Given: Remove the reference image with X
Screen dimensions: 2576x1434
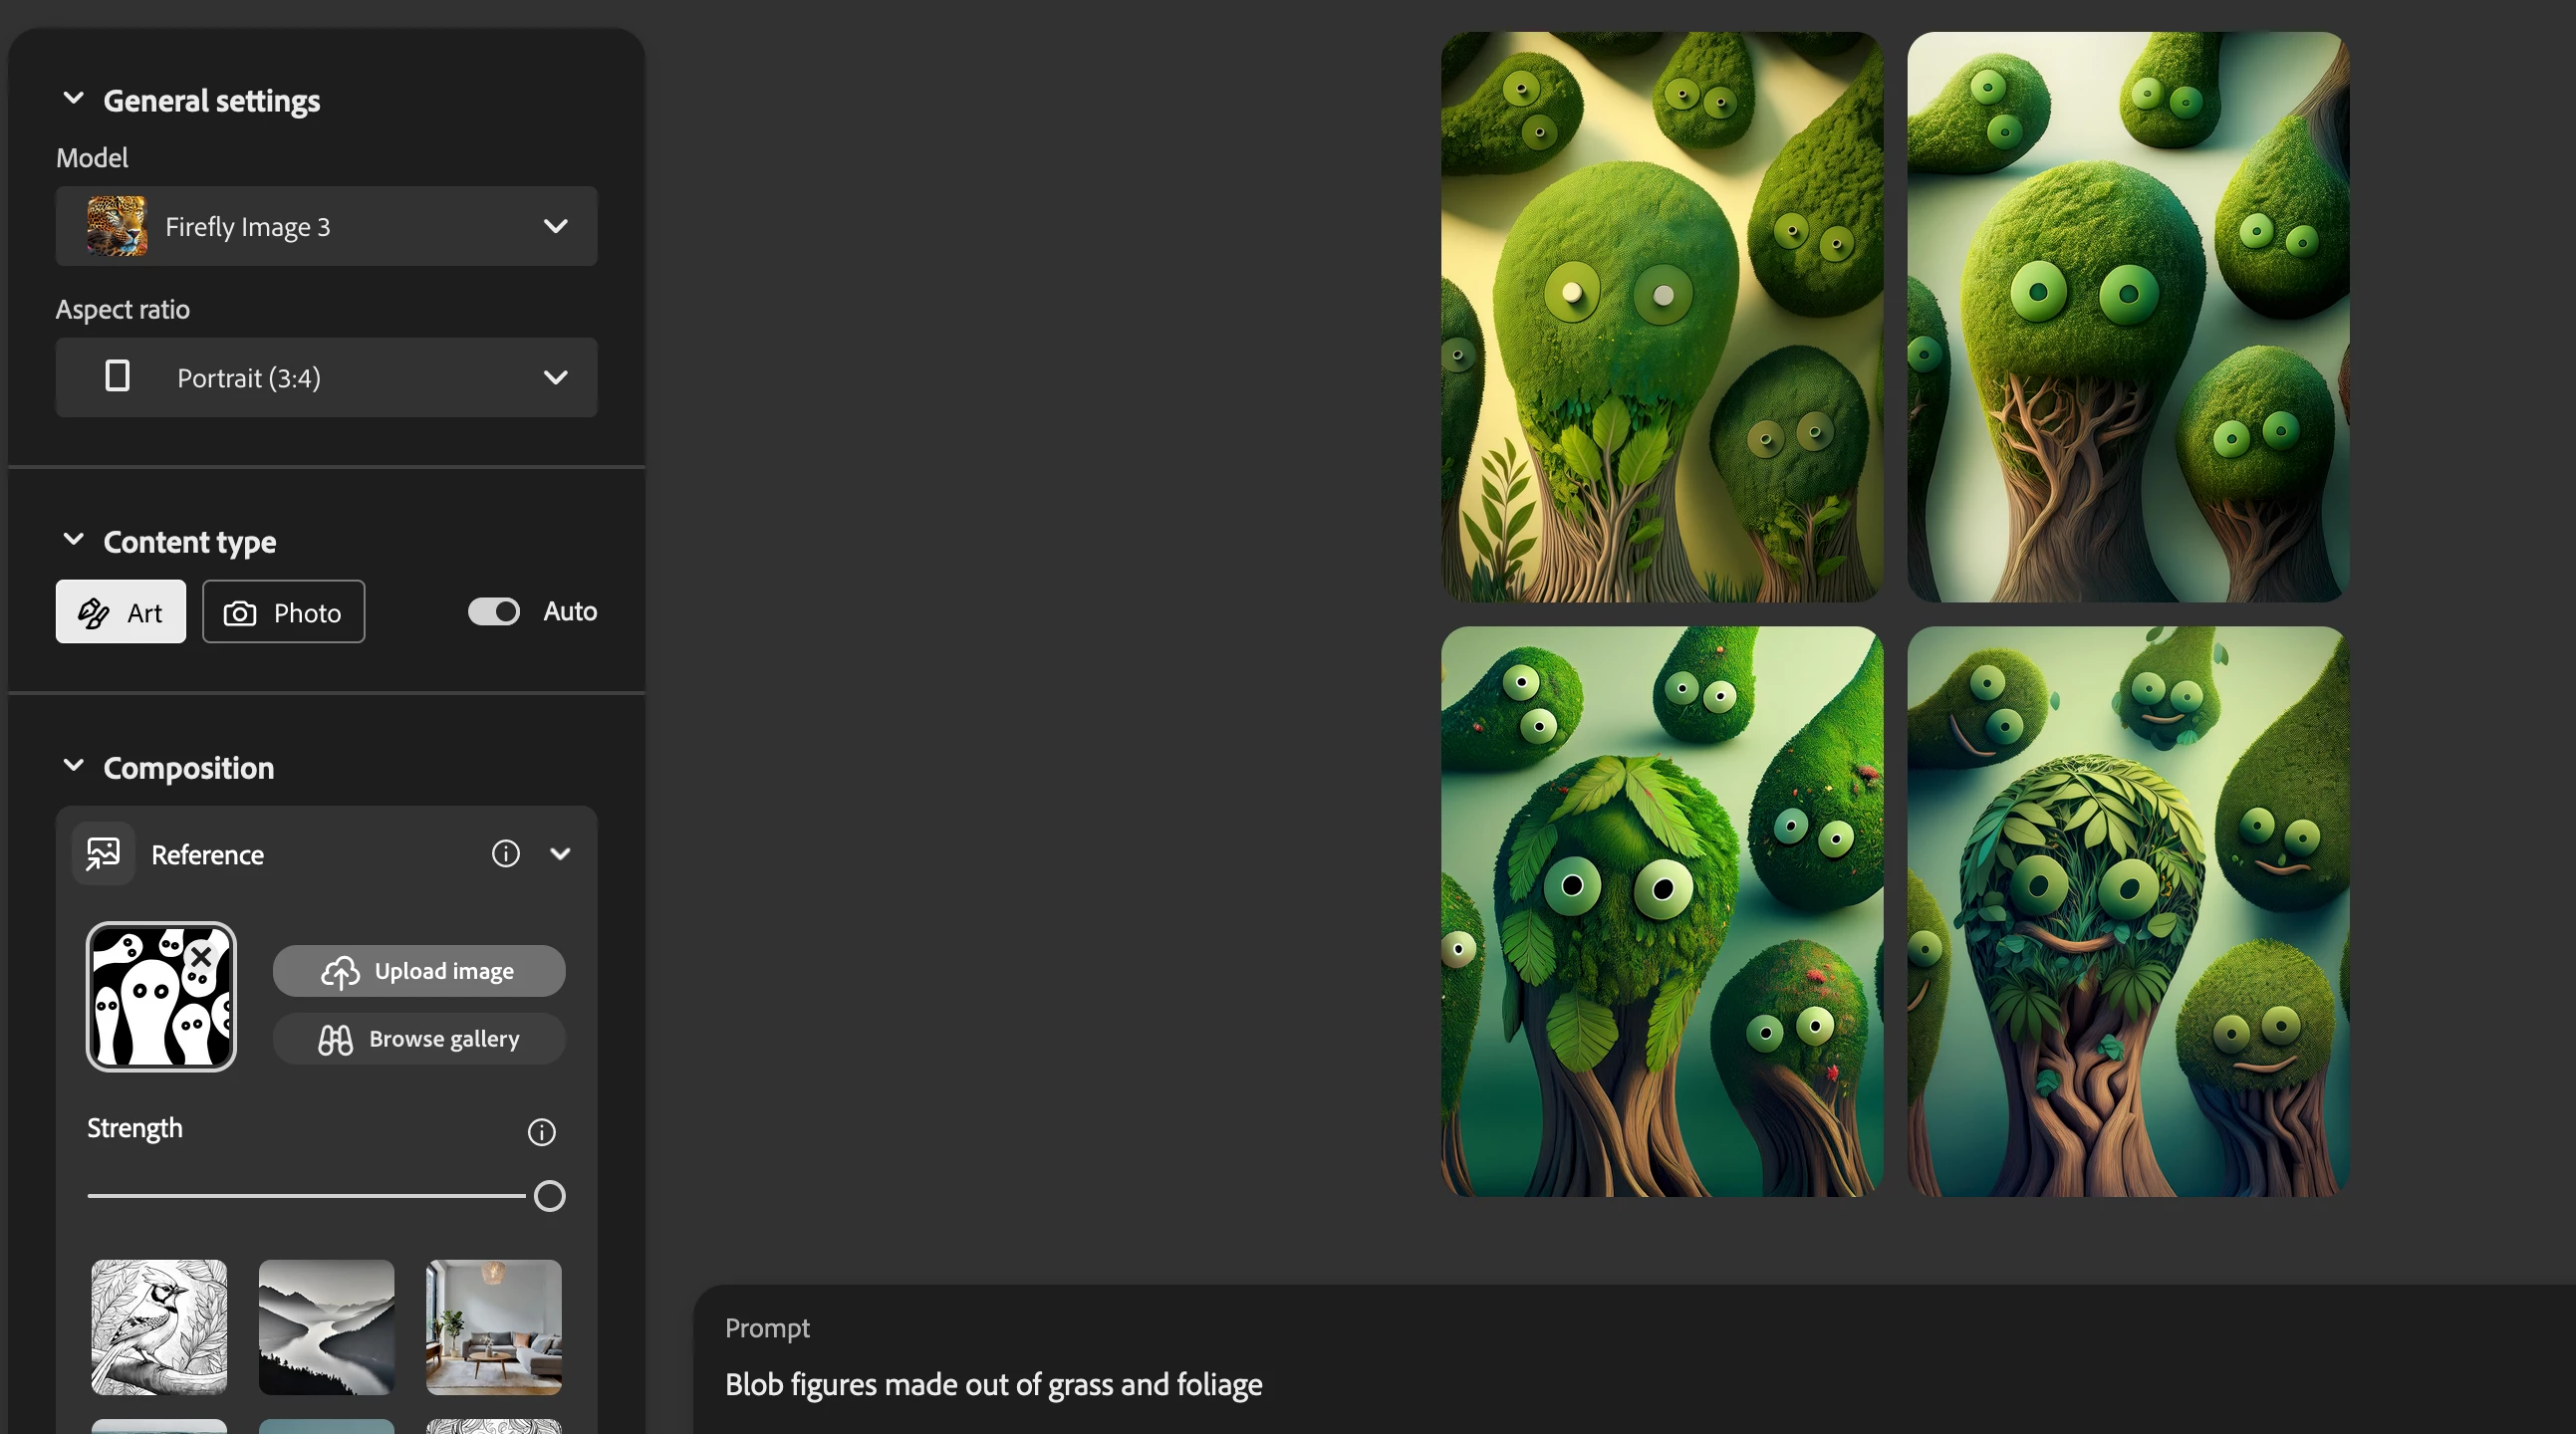Looking at the screenshot, I should tap(201, 957).
